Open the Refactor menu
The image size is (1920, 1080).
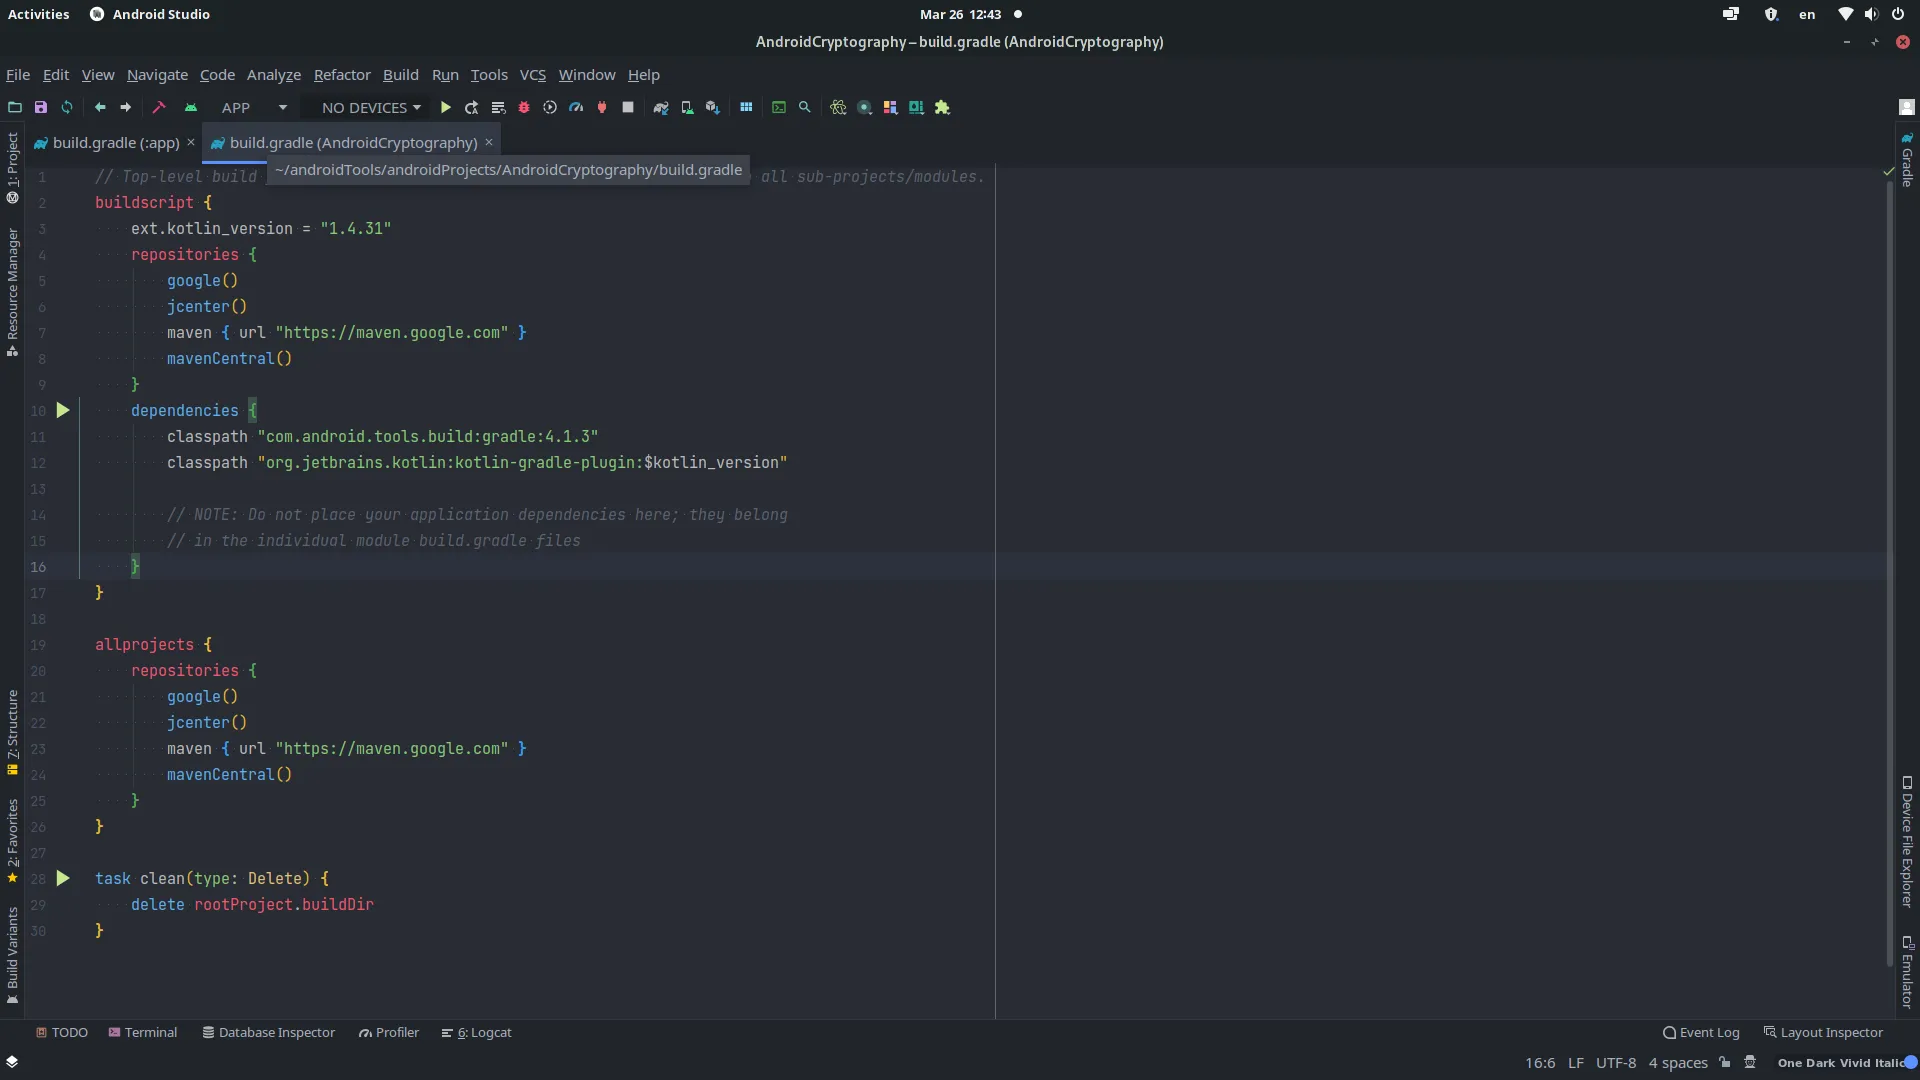point(342,75)
